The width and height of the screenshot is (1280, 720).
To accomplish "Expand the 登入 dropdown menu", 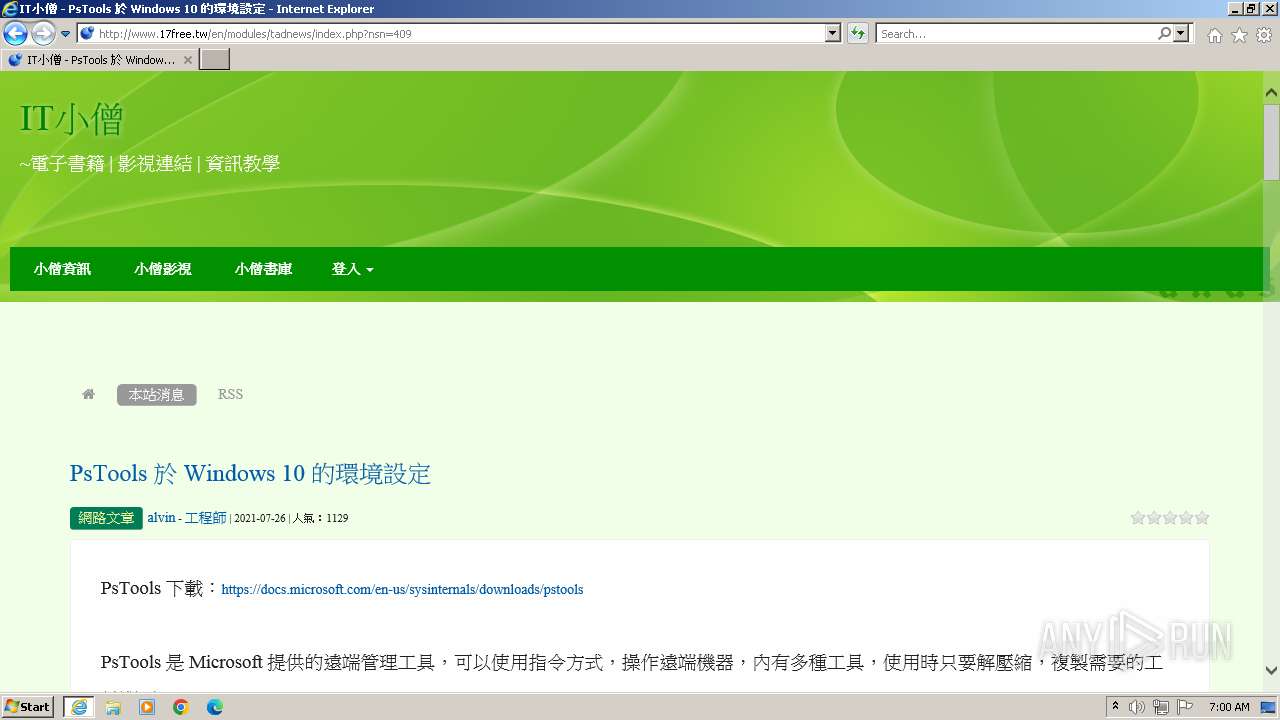I will pyautogui.click(x=352, y=269).
